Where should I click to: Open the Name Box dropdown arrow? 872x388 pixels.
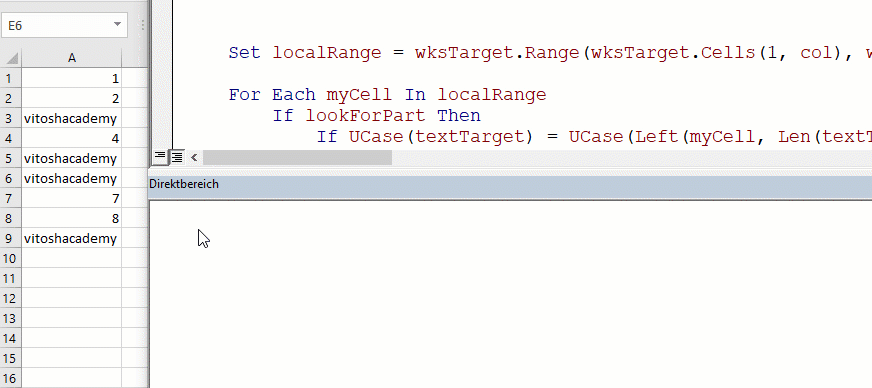tap(117, 25)
